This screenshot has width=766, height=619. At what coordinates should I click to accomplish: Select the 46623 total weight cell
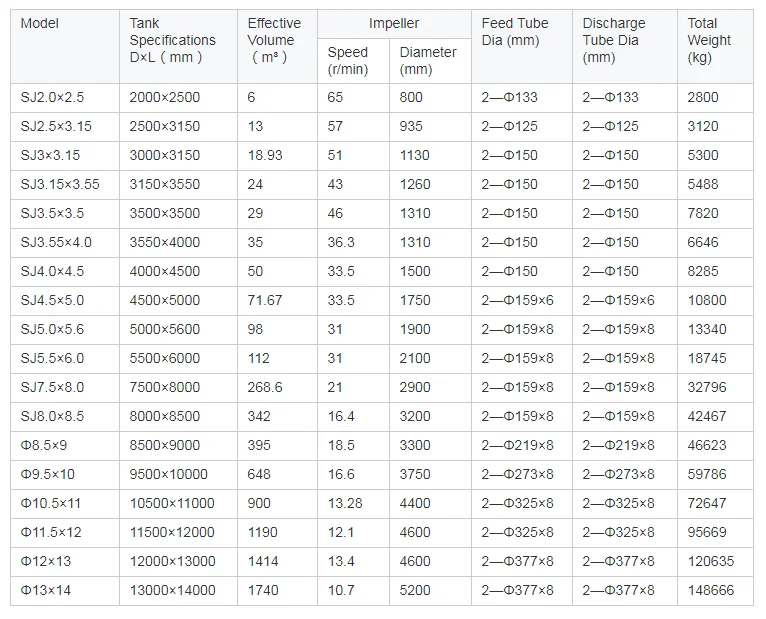tap(707, 445)
